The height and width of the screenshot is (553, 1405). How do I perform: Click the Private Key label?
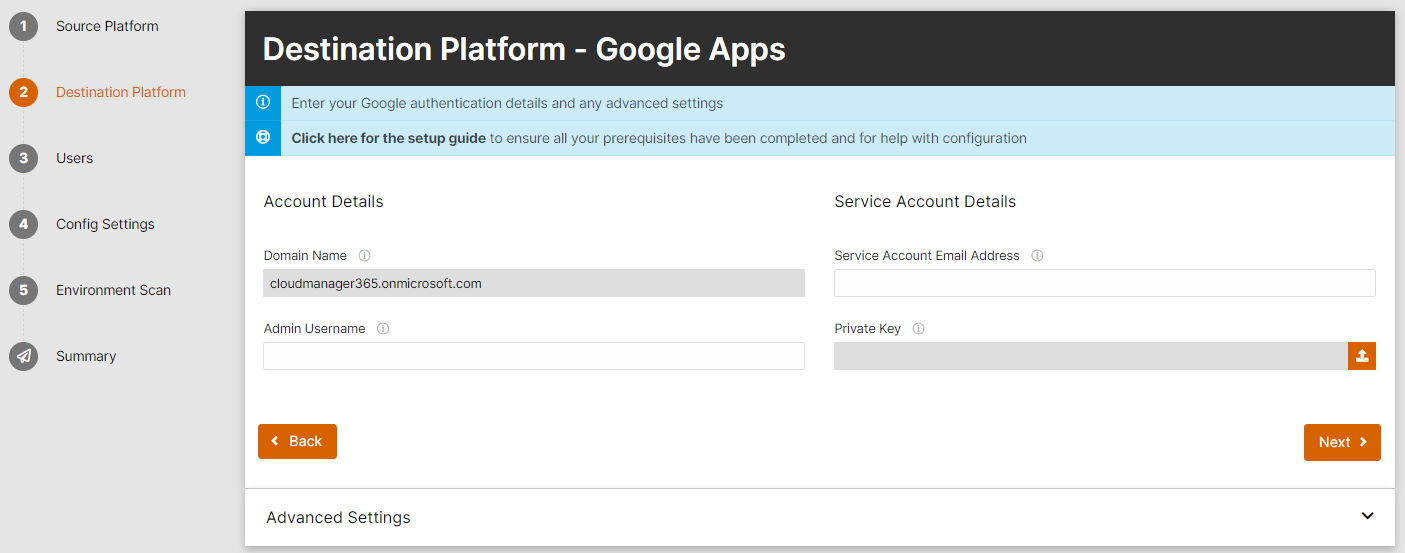tap(868, 329)
